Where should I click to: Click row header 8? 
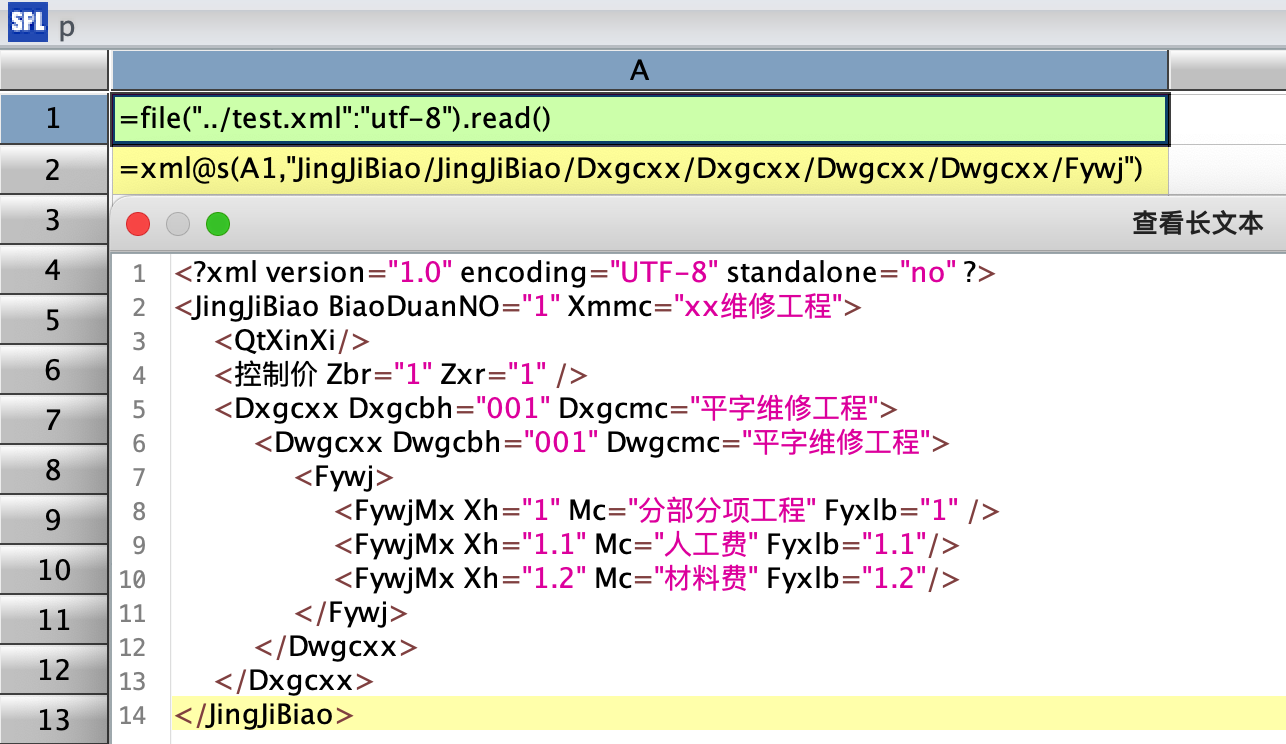pos(54,470)
